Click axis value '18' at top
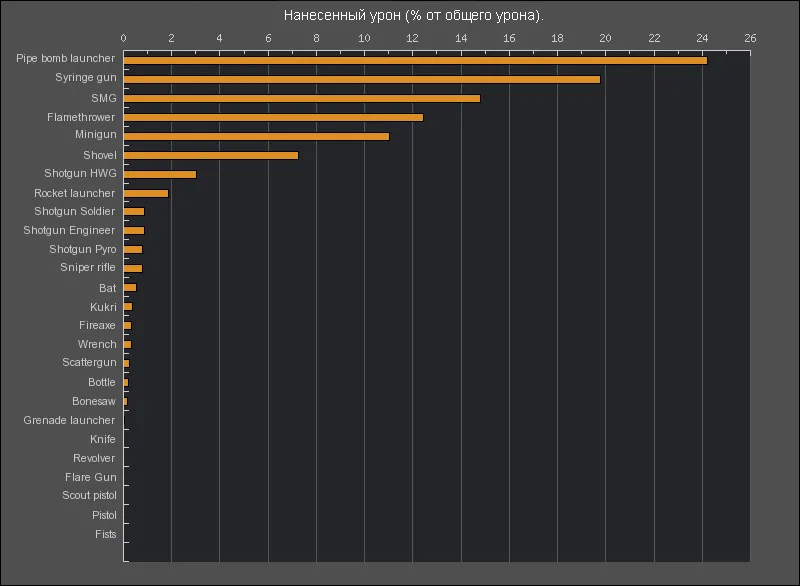Screen dimensions: 800x586 (x=557, y=38)
